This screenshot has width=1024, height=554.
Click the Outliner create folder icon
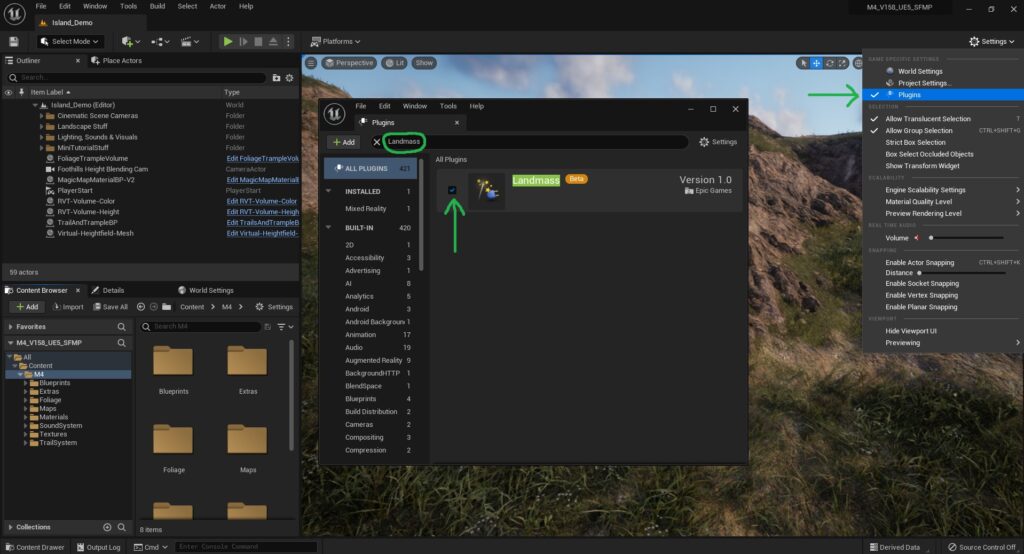click(x=276, y=78)
